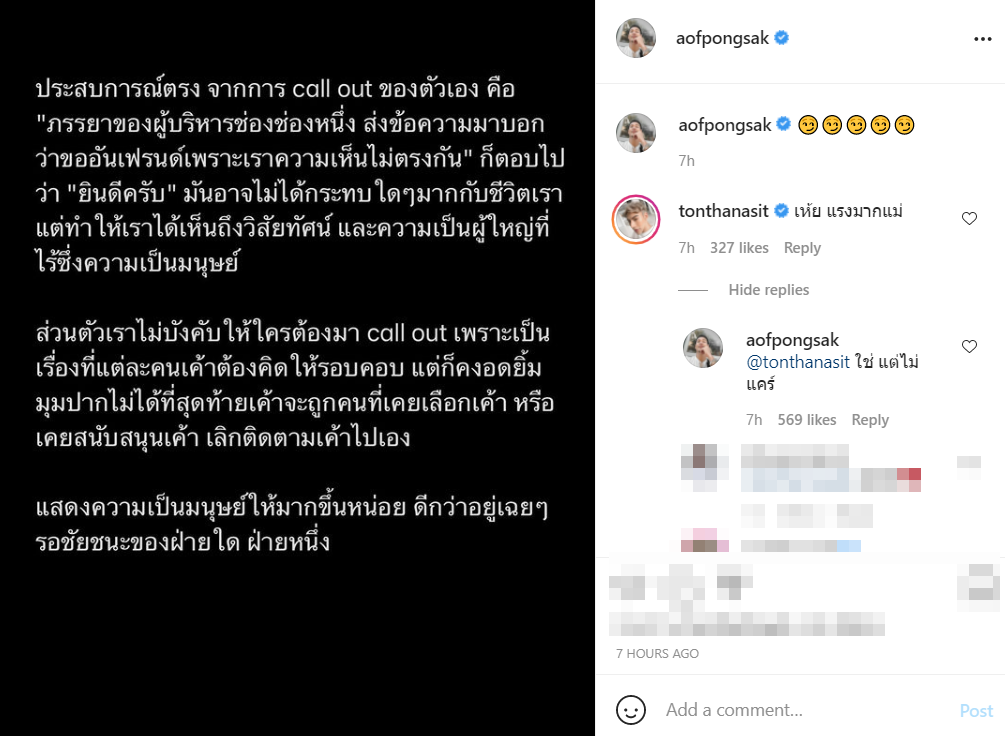This screenshot has width=1005, height=736.
Task: Click aofpongsak's avatar next to the caption
Action: pyautogui.click(x=636, y=133)
